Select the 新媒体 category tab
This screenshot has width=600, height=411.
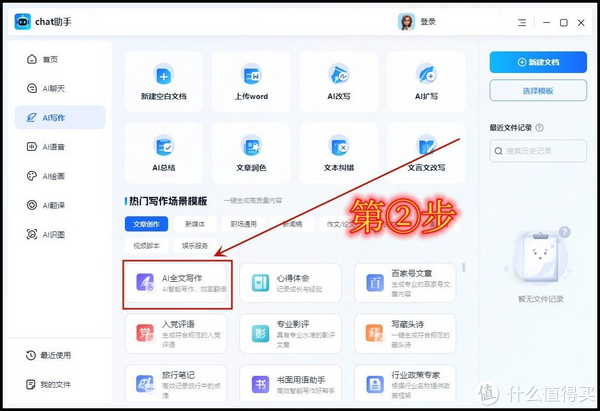196,224
